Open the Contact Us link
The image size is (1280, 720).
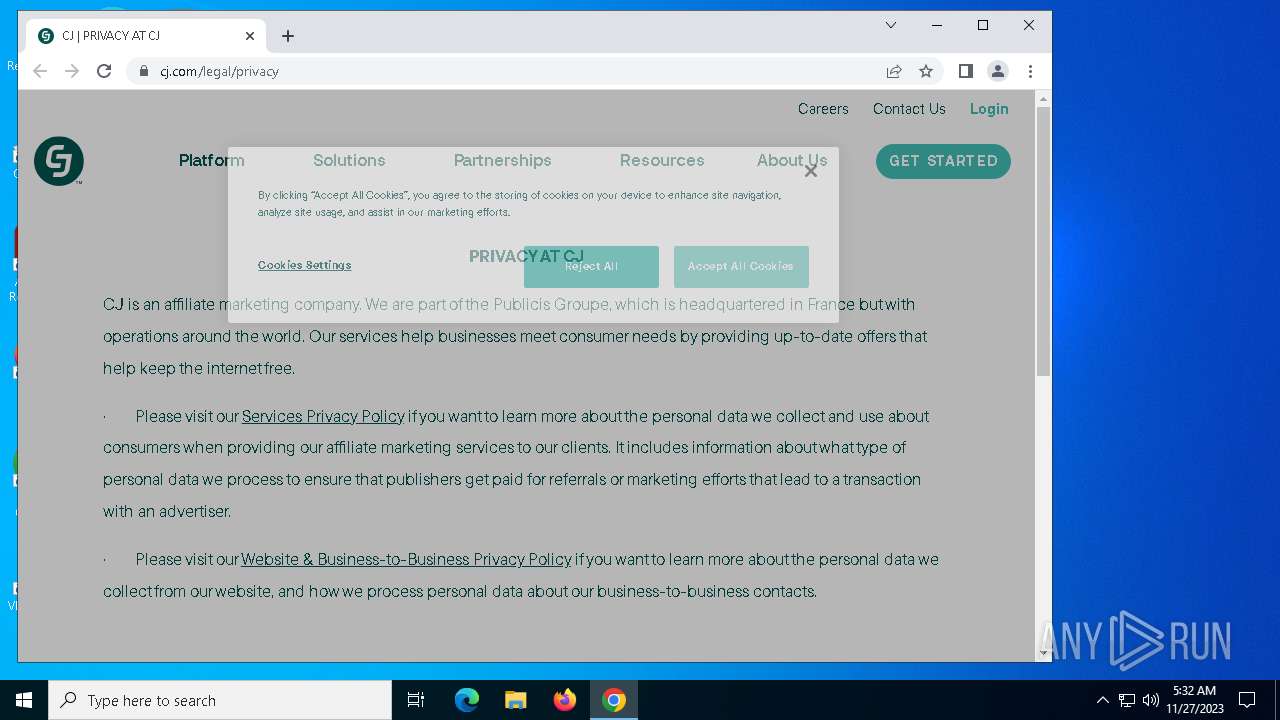(x=909, y=109)
